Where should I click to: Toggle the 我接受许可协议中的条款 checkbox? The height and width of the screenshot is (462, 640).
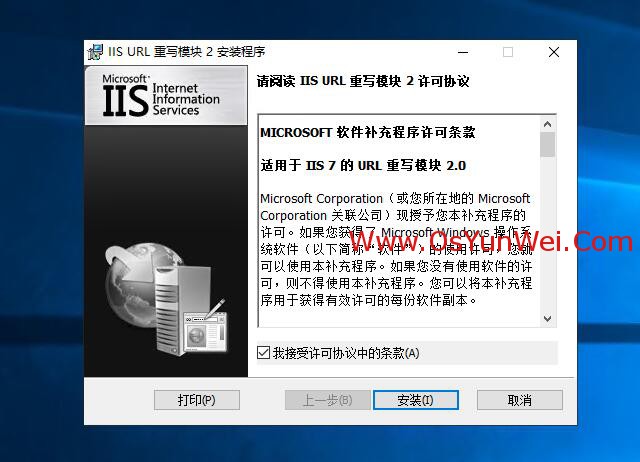pyautogui.click(x=264, y=353)
